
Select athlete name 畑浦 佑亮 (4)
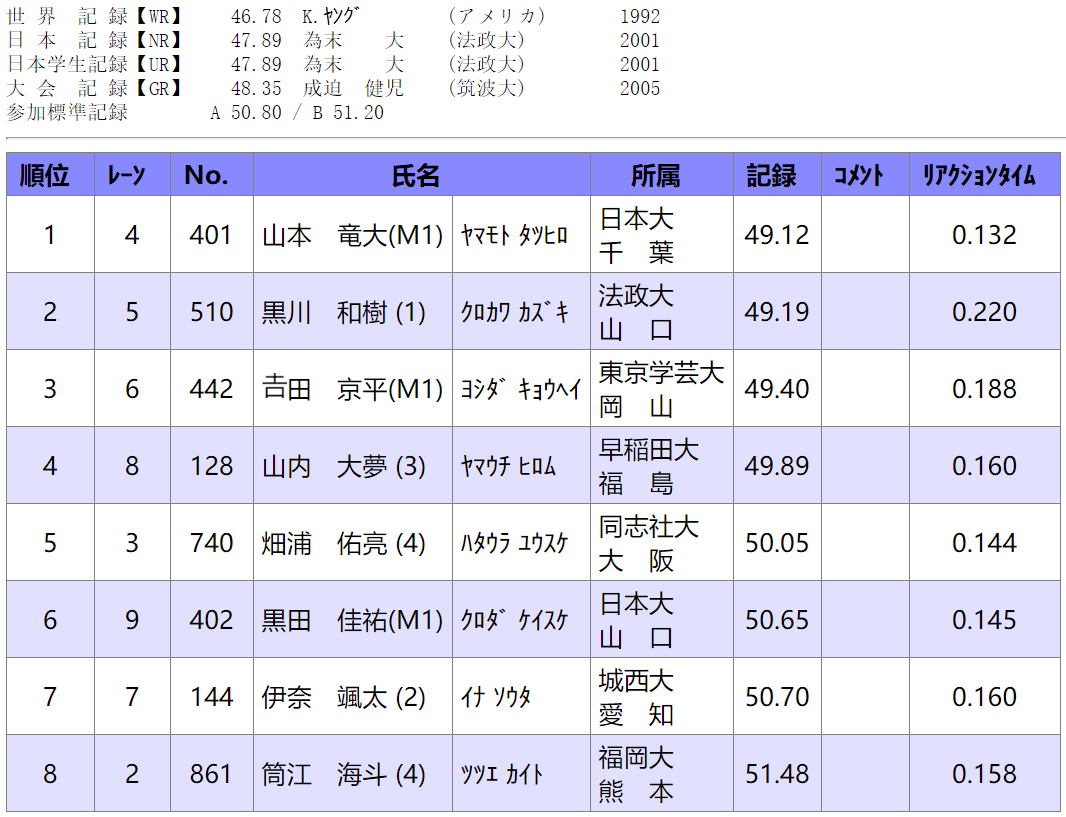(344, 543)
